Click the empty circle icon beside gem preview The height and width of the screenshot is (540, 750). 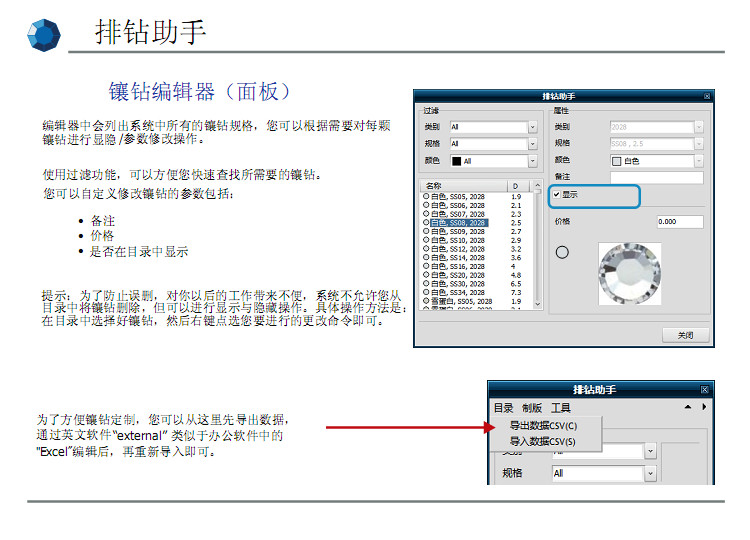[x=562, y=252]
